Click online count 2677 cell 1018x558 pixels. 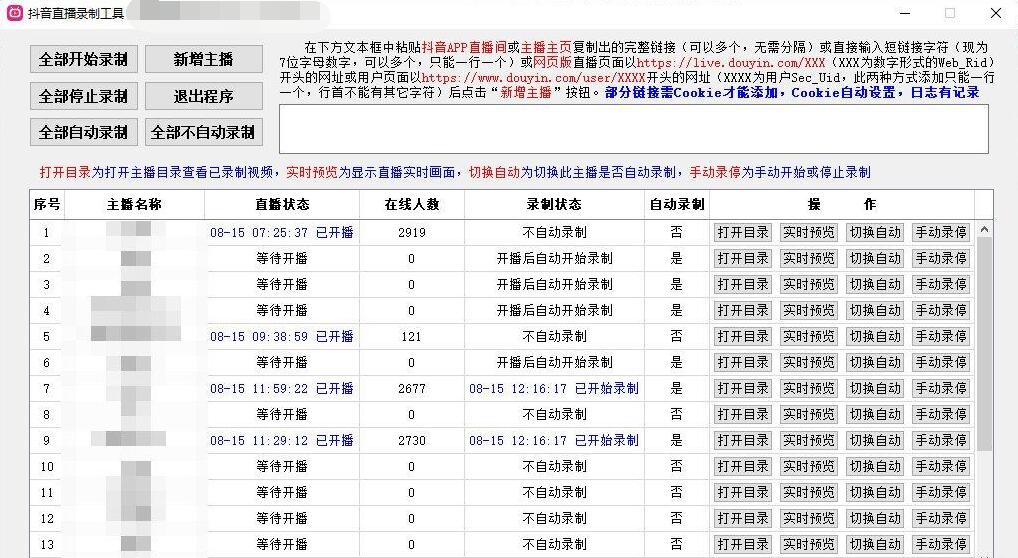[412, 388]
